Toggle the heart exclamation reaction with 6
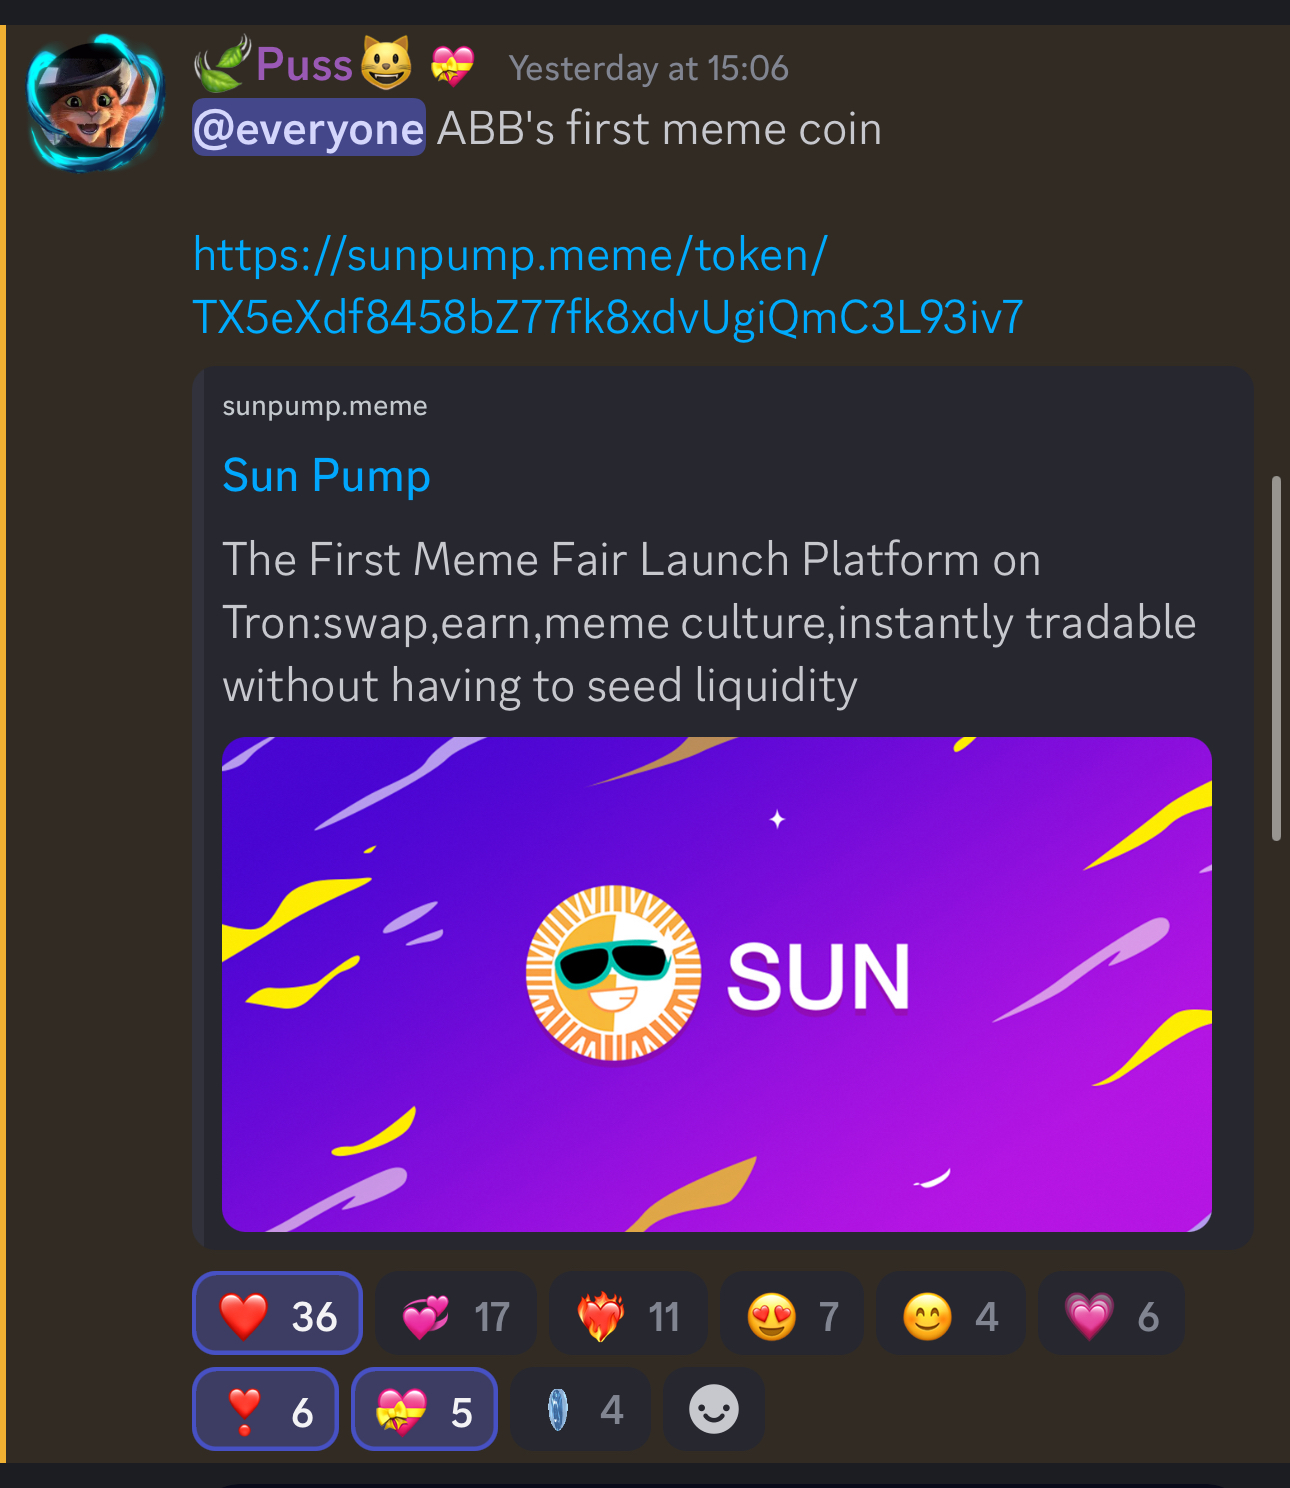1290x1488 pixels. (265, 1409)
